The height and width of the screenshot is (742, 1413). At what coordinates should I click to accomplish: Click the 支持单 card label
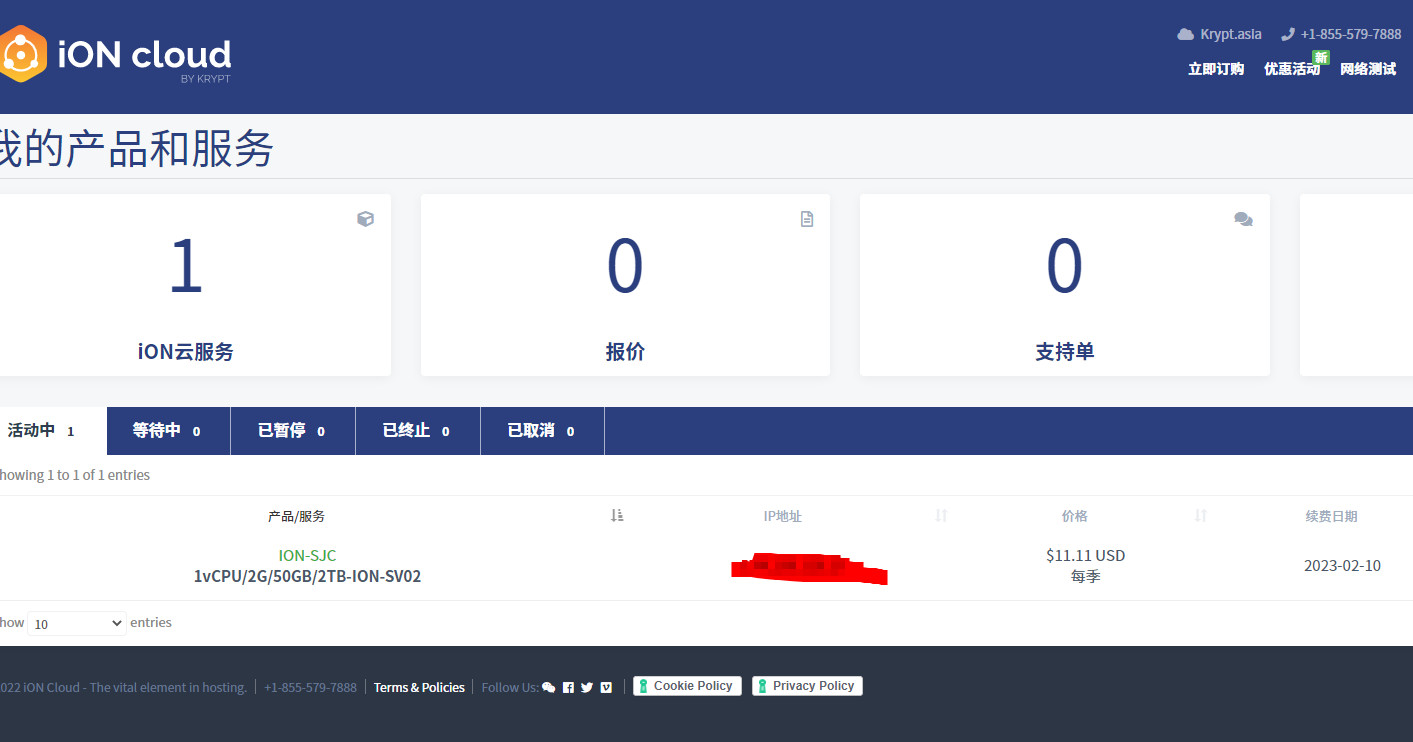pos(1064,352)
